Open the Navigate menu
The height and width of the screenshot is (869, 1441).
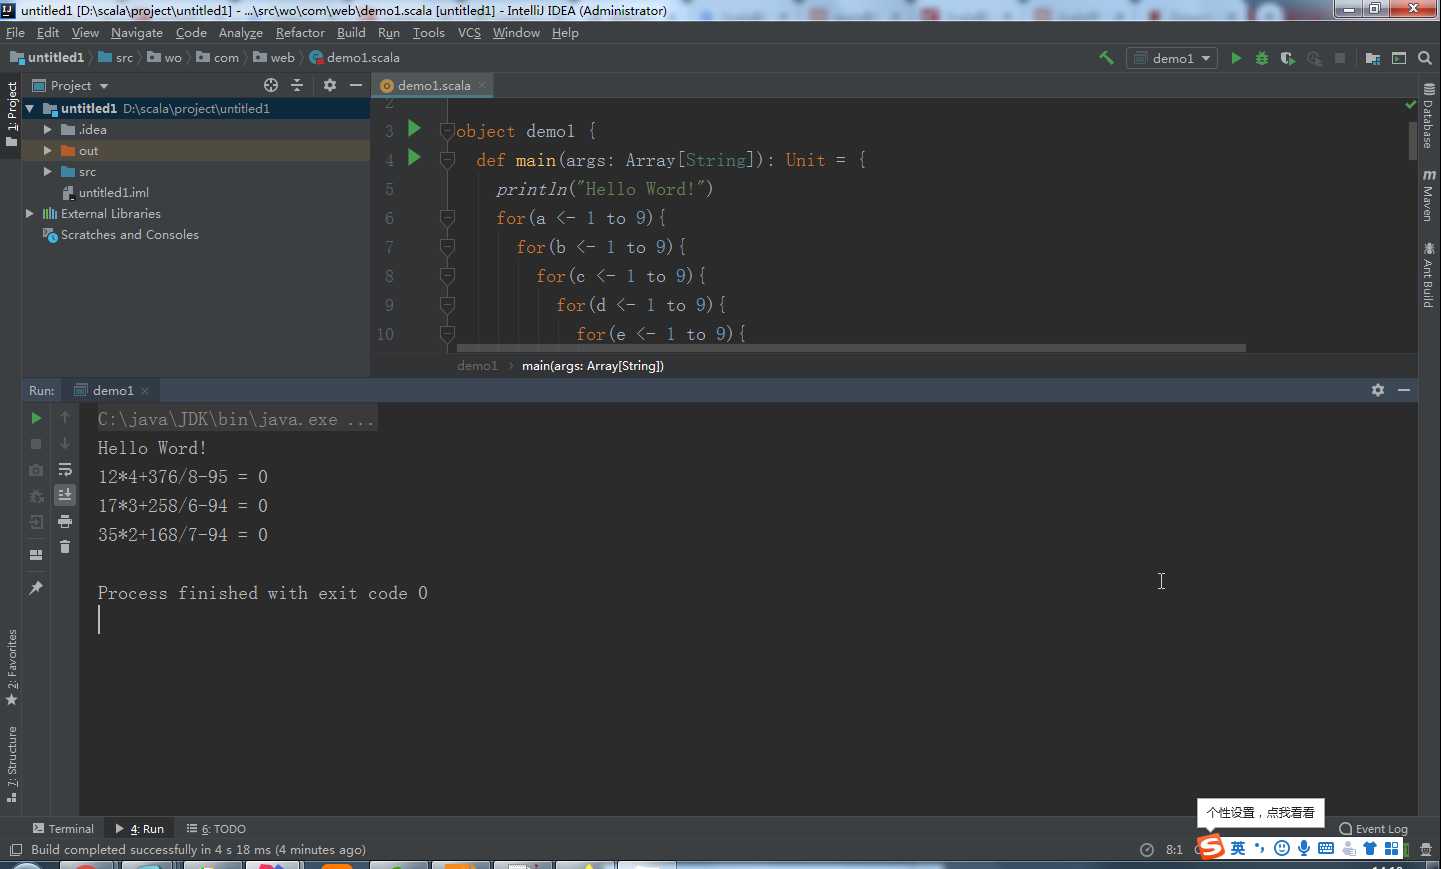click(137, 32)
